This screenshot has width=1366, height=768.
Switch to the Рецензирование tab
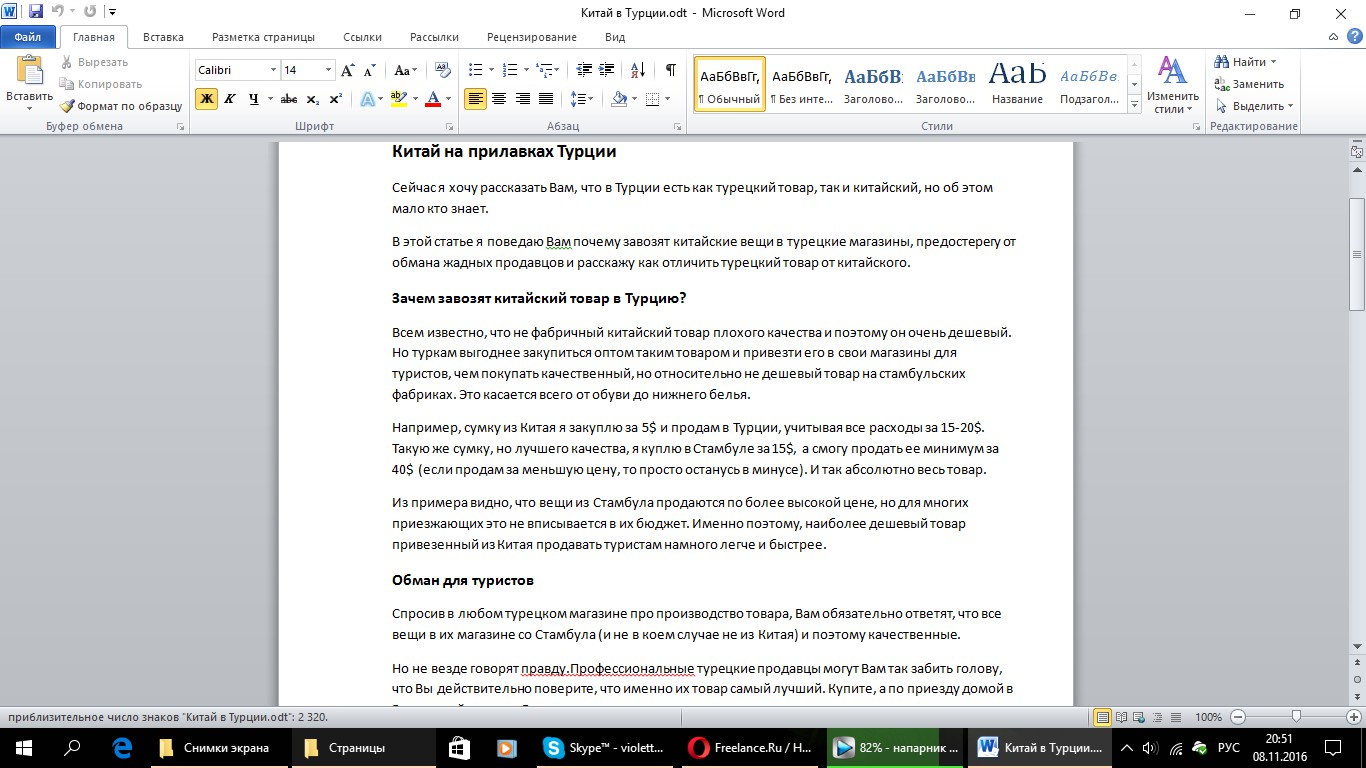click(x=531, y=37)
